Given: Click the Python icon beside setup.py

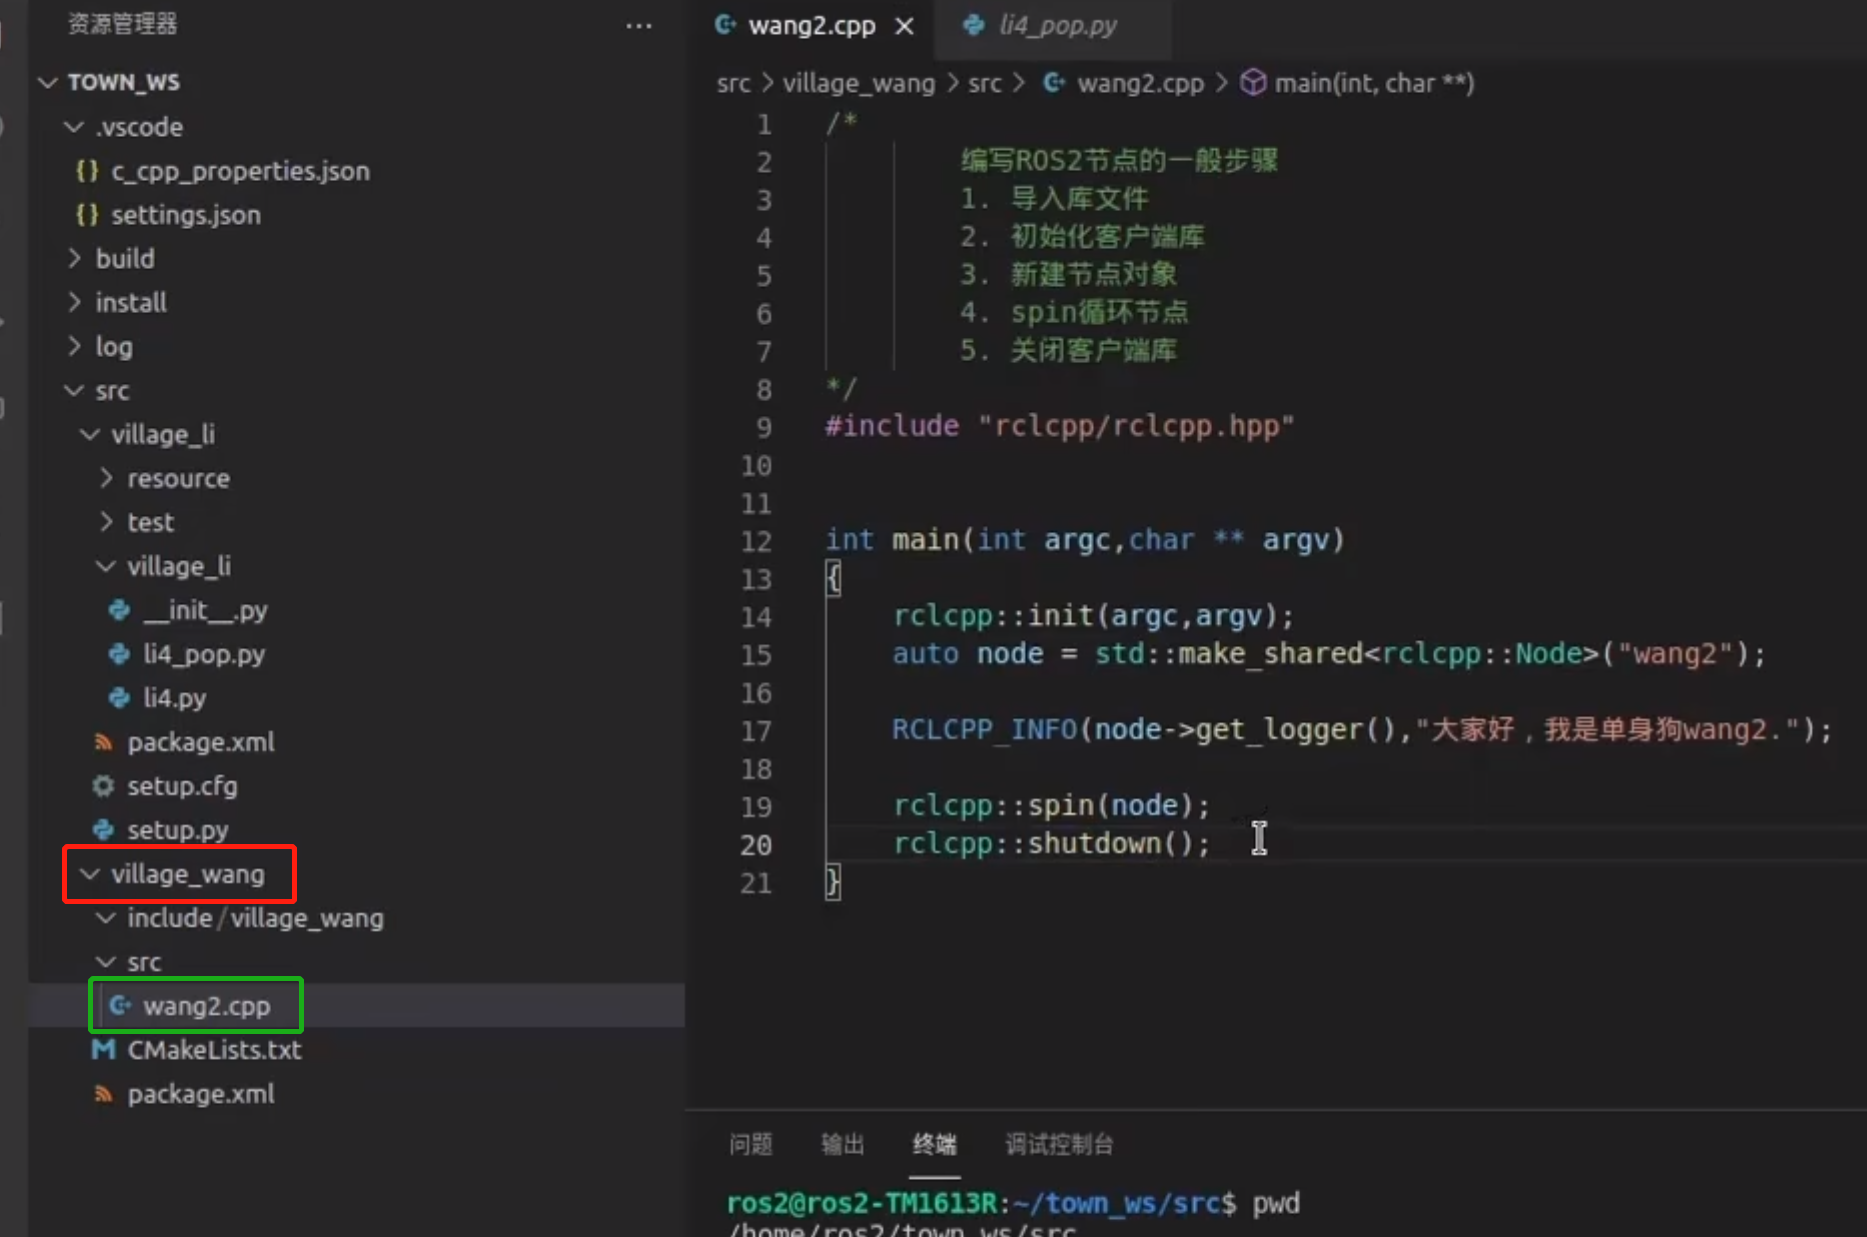Looking at the screenshot, I should tap(103, 829).
